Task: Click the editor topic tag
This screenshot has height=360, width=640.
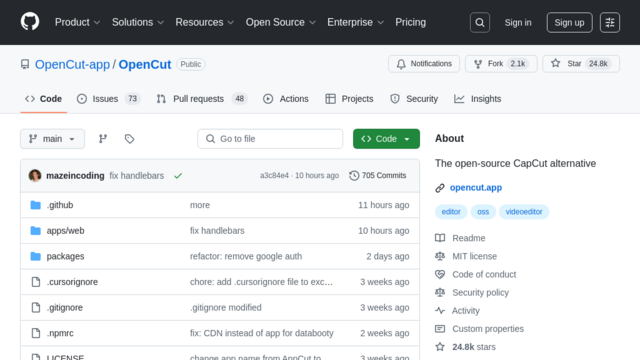Action: tap(451, 212)
